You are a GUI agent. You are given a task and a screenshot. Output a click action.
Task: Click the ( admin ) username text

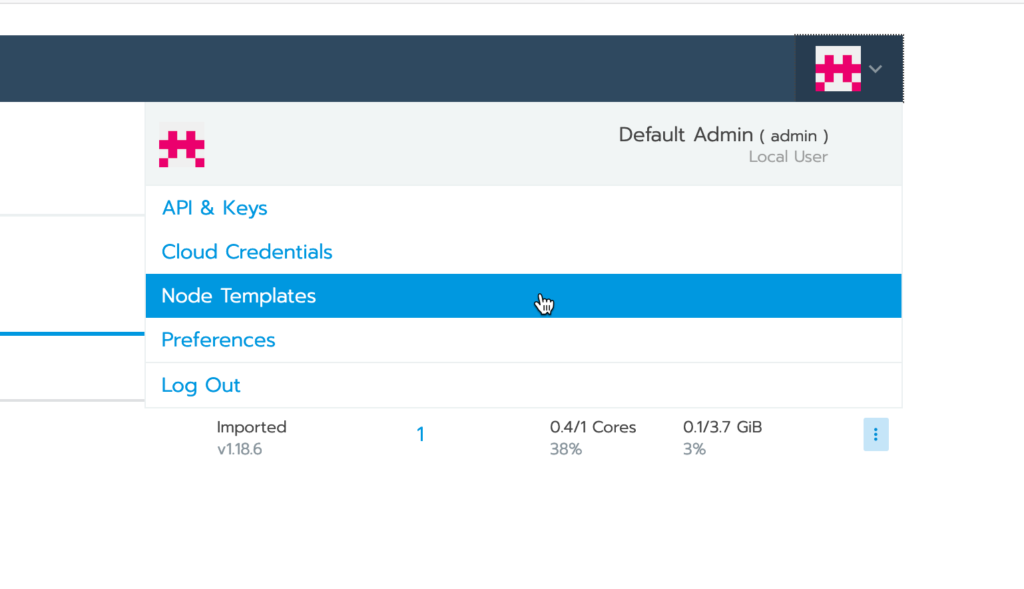[x=793, y=136]
